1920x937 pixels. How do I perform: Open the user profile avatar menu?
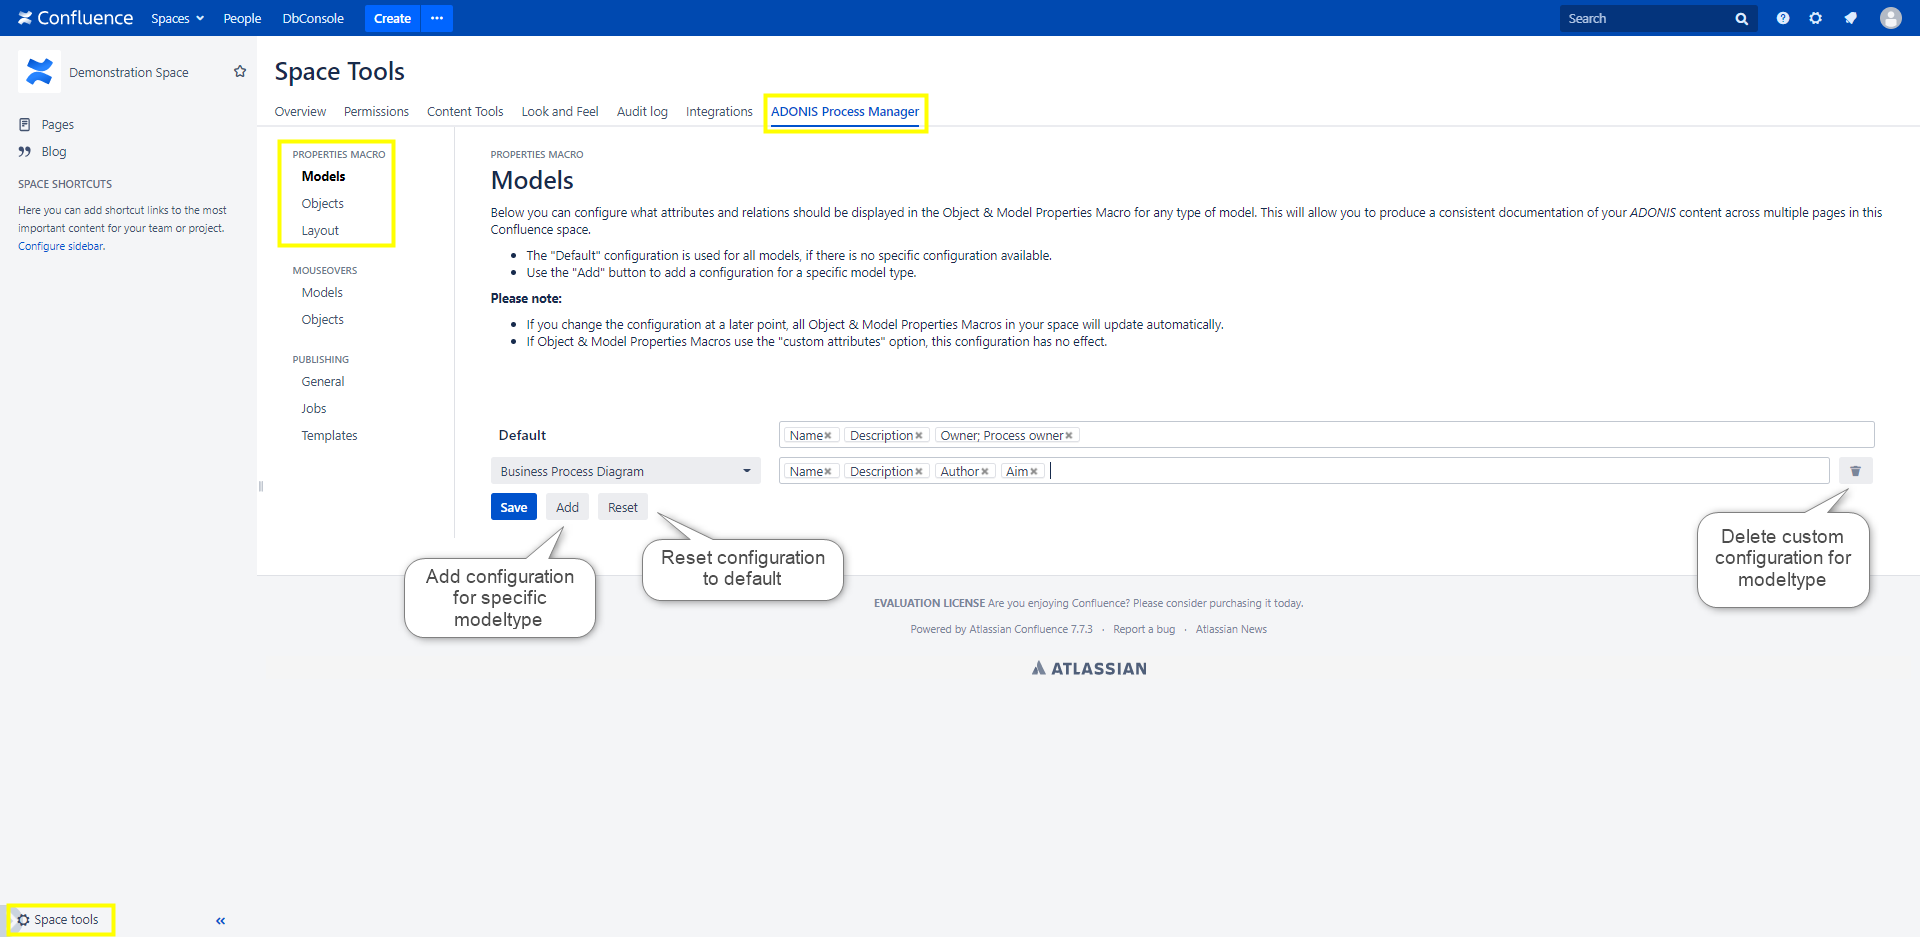point(1891,18)
